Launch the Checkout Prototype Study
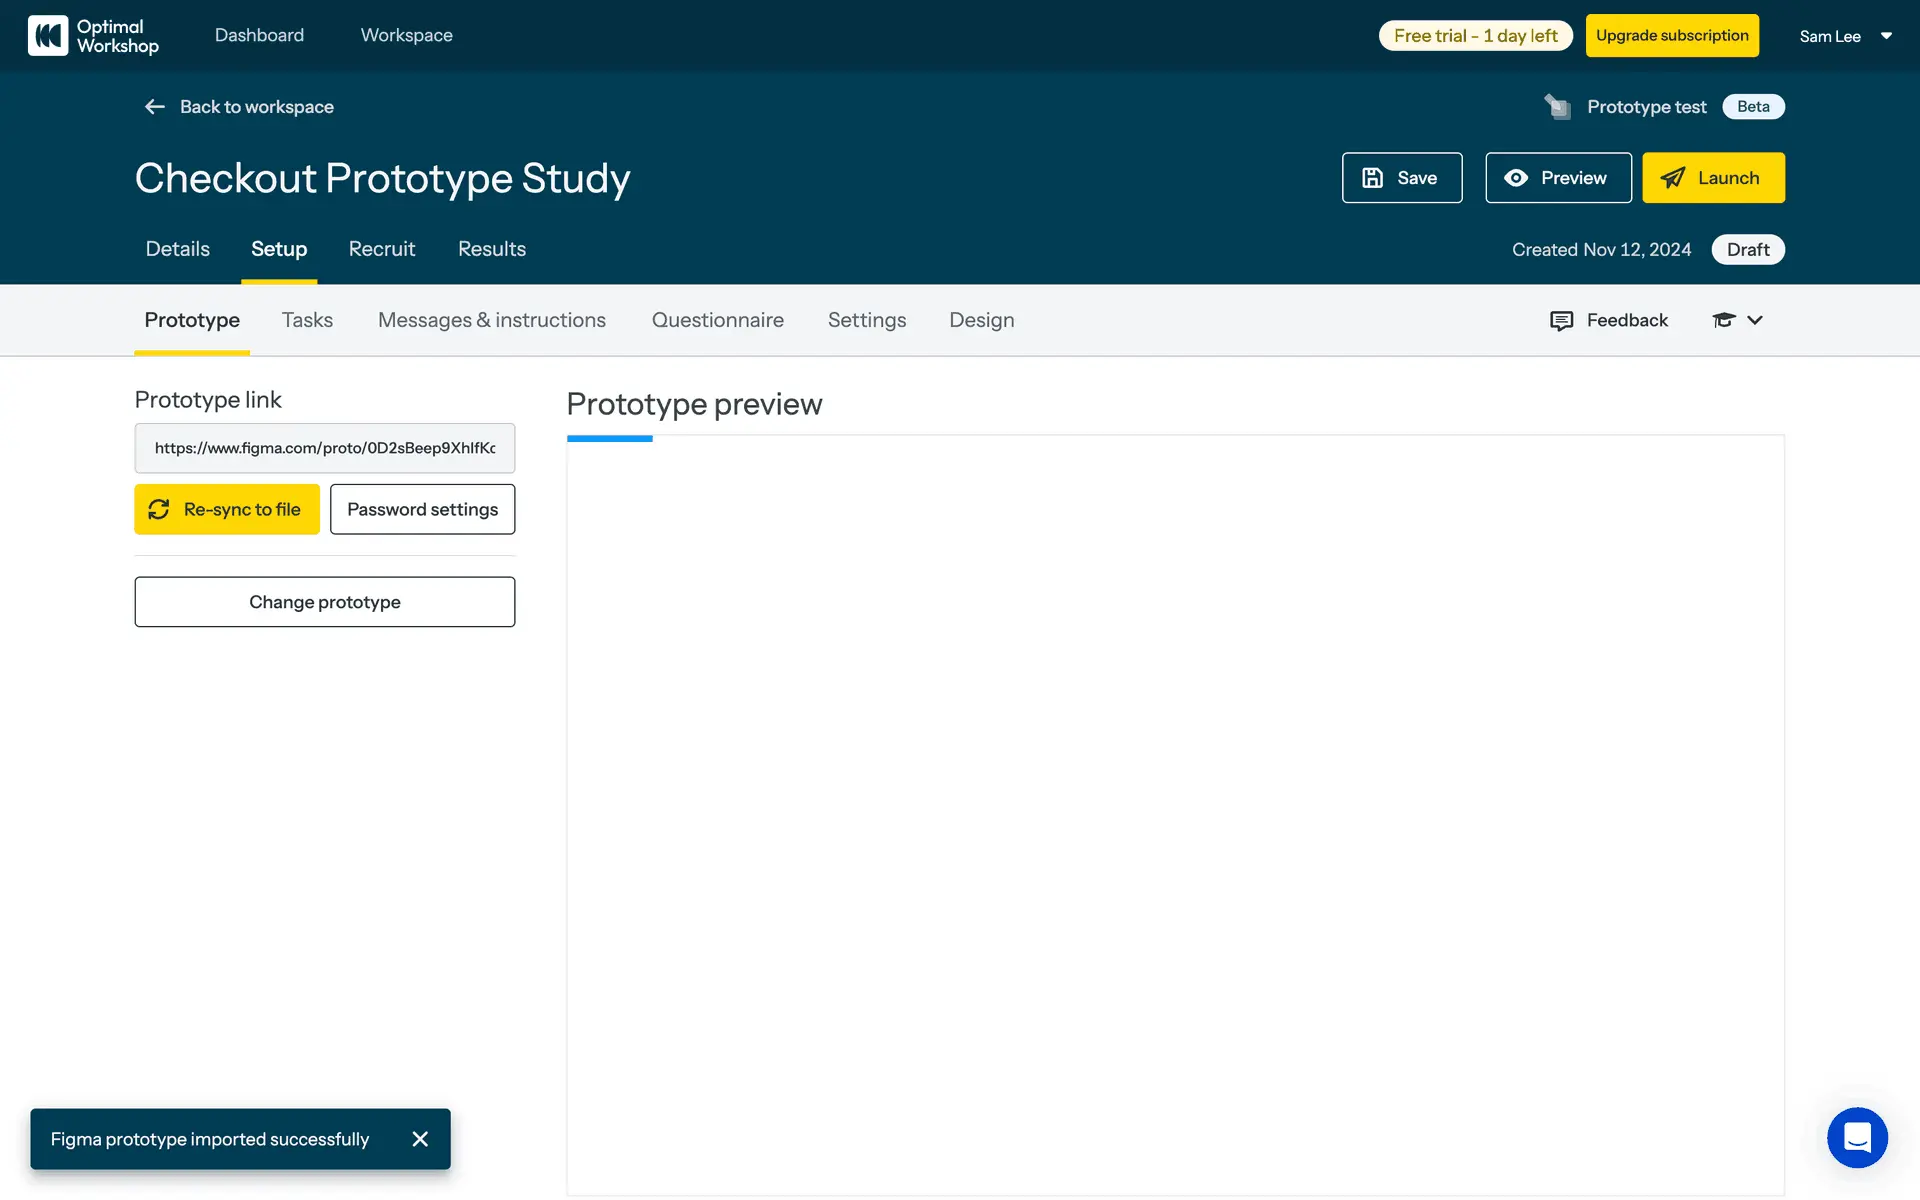1920x1200 pixels. (x=1712, y=178)
